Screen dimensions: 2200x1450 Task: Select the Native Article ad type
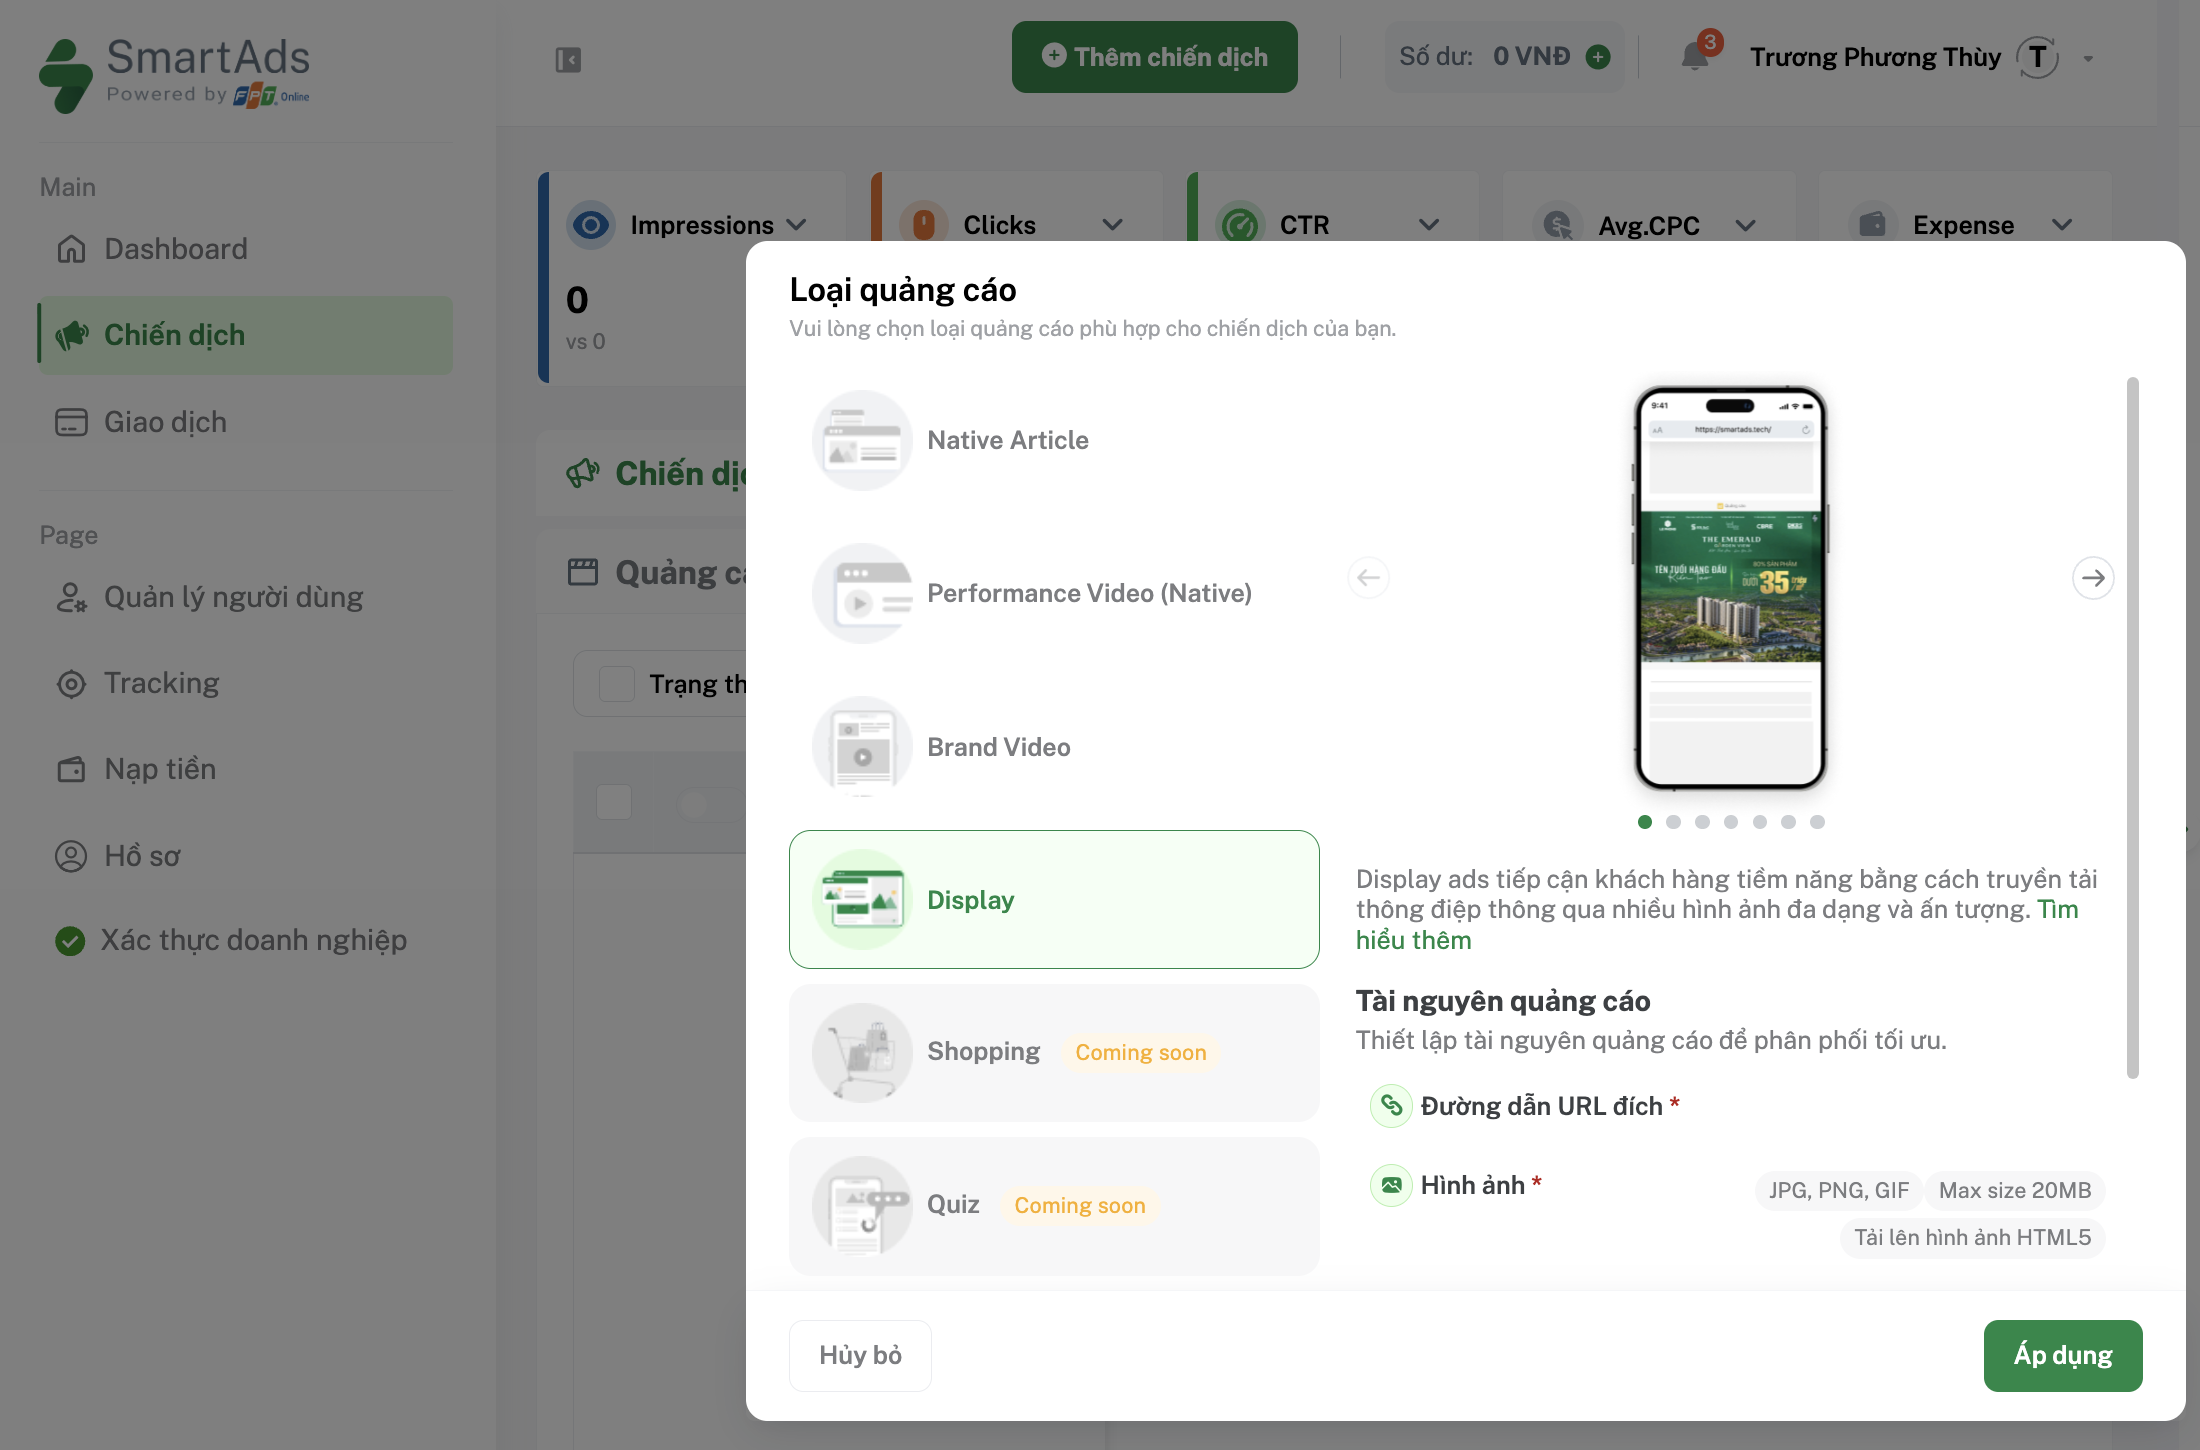[x=1007, y=440]
